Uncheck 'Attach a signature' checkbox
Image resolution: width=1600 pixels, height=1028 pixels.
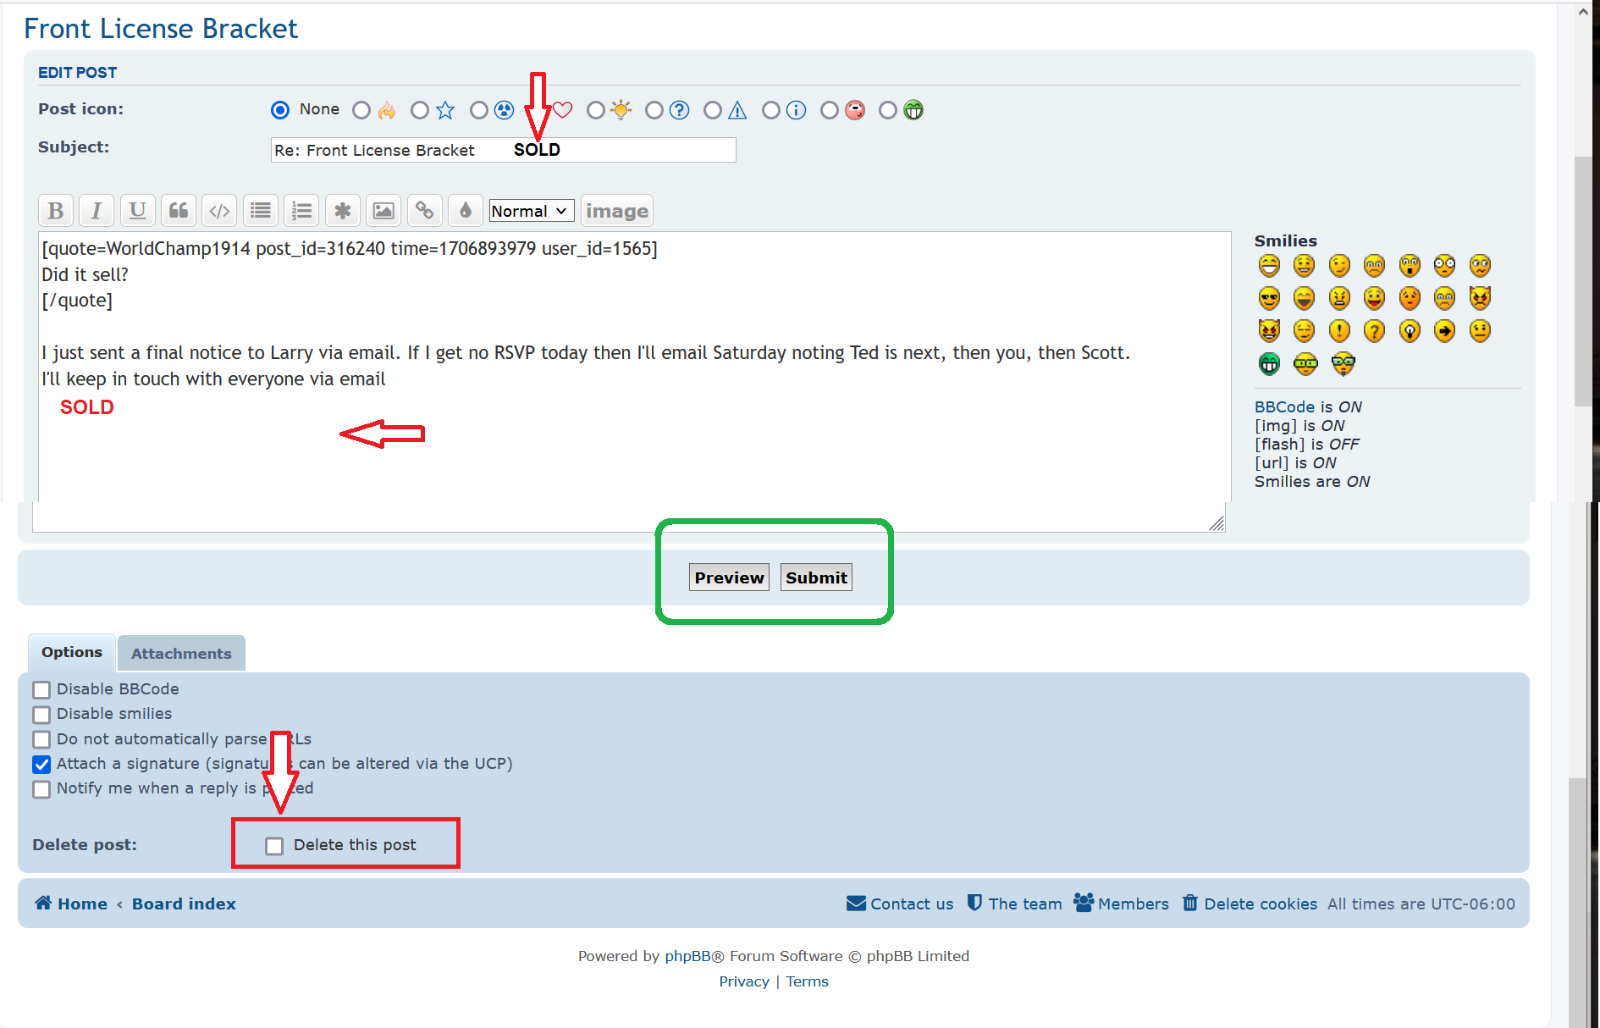[x=42, y=765]
